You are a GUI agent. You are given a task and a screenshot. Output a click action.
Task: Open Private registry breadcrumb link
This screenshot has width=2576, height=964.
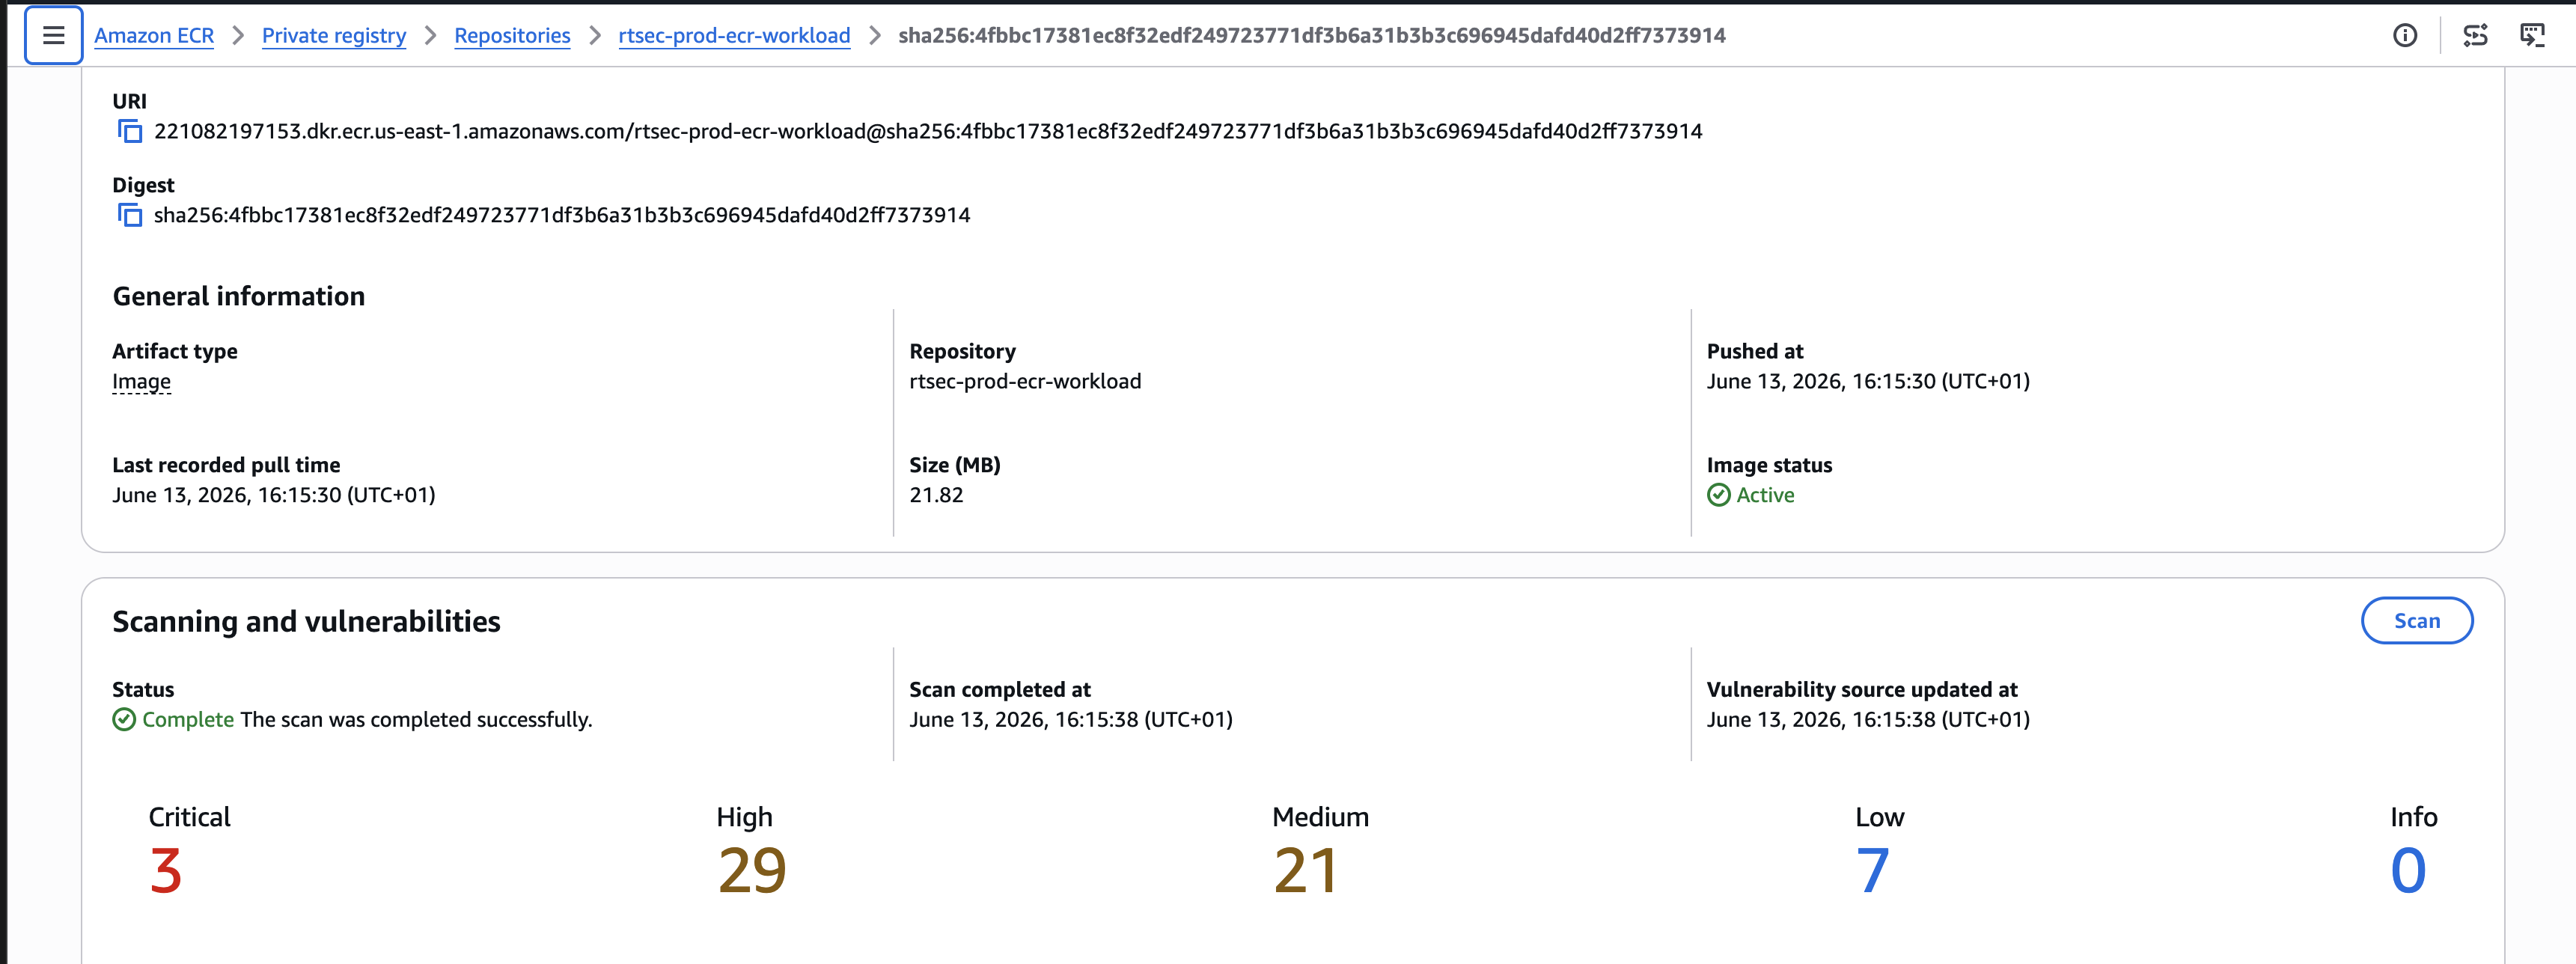(x=334, y=36)
